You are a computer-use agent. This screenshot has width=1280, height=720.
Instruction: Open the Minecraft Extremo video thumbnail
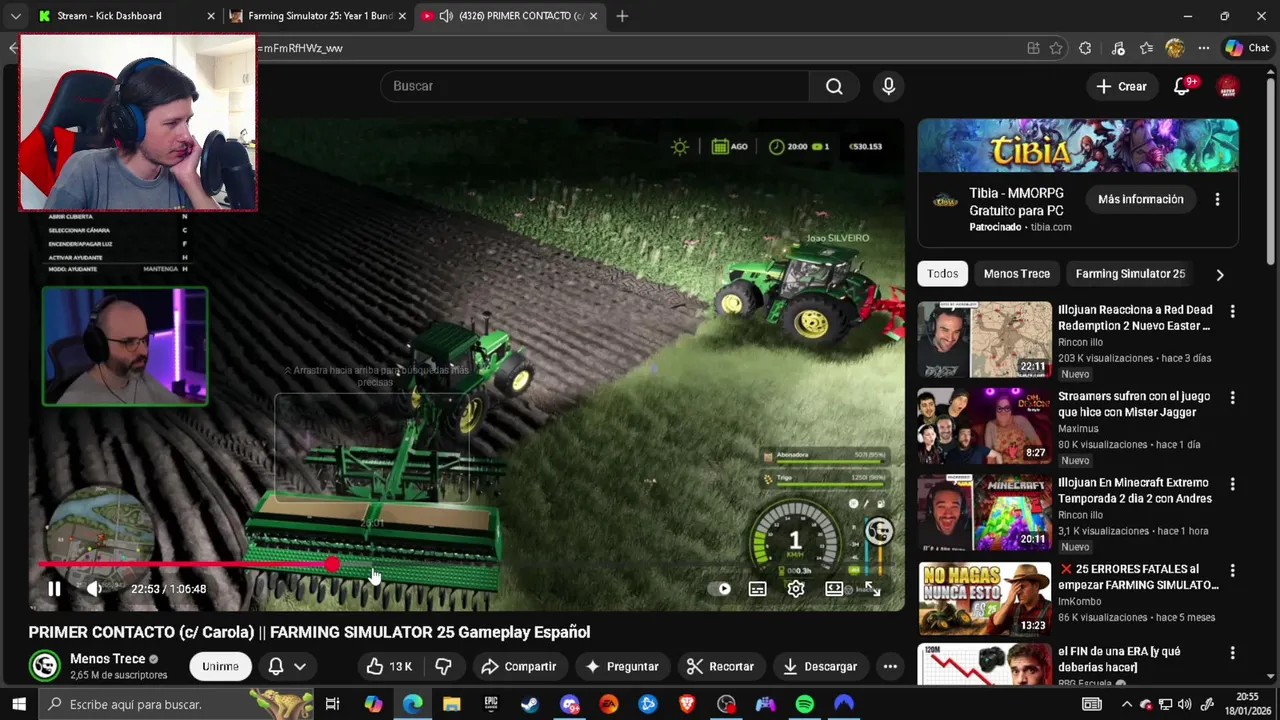click(985, 511)
